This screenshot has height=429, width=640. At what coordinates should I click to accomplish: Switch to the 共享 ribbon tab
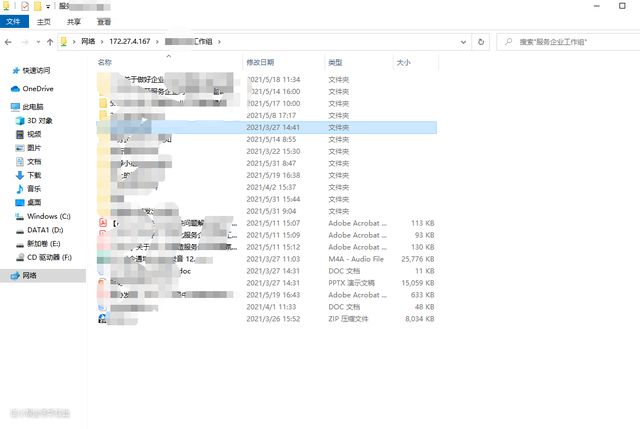74,20
